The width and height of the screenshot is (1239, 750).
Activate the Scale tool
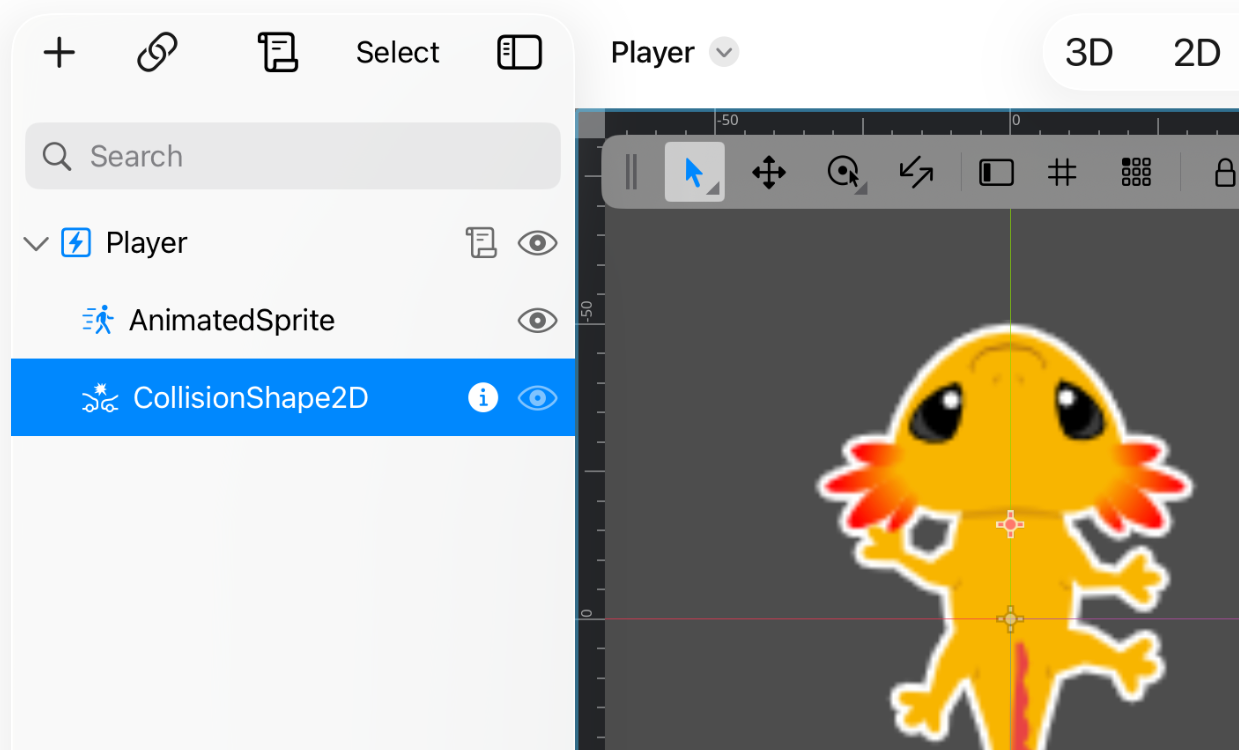(916, 172)
